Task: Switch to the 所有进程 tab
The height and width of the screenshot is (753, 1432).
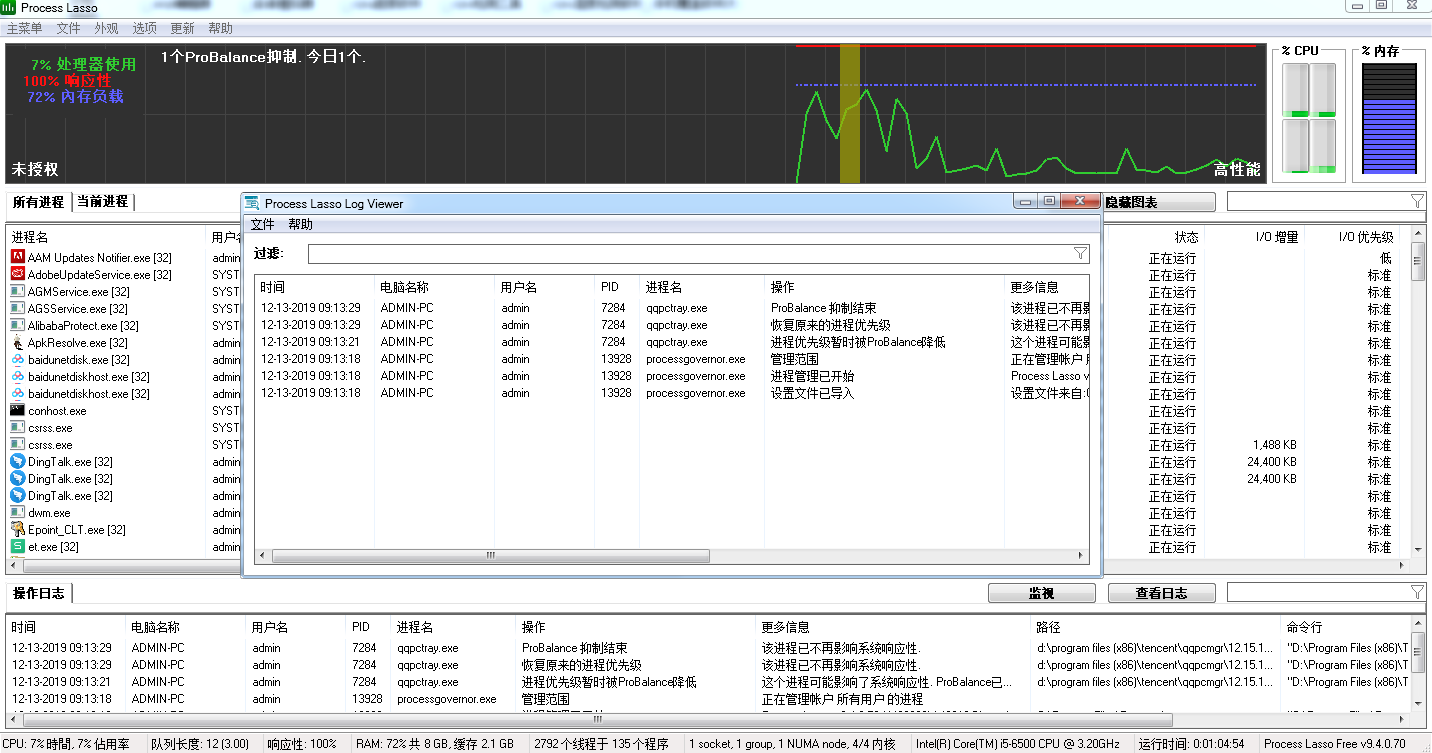Action: click(38, 202)
